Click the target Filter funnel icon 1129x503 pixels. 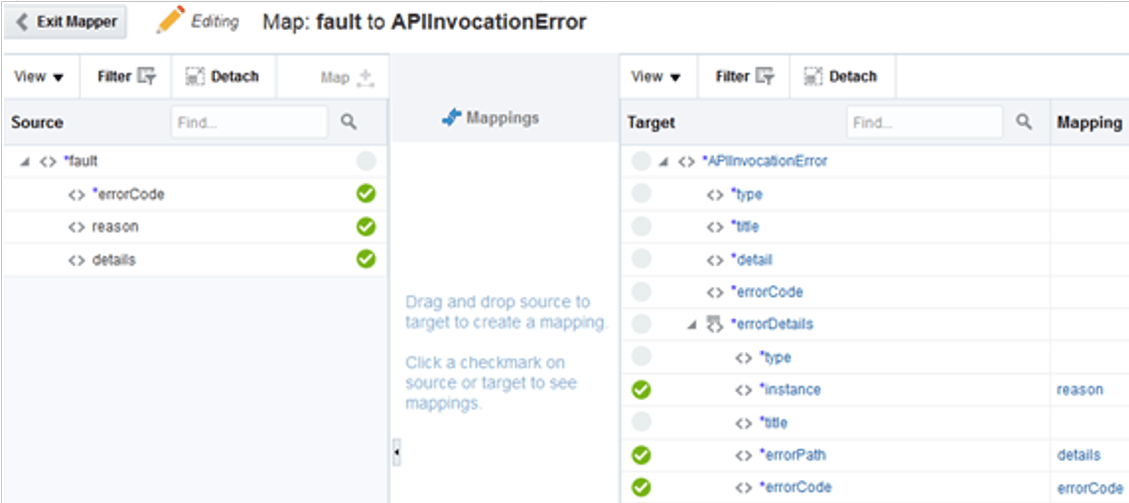tap(765, 76)
